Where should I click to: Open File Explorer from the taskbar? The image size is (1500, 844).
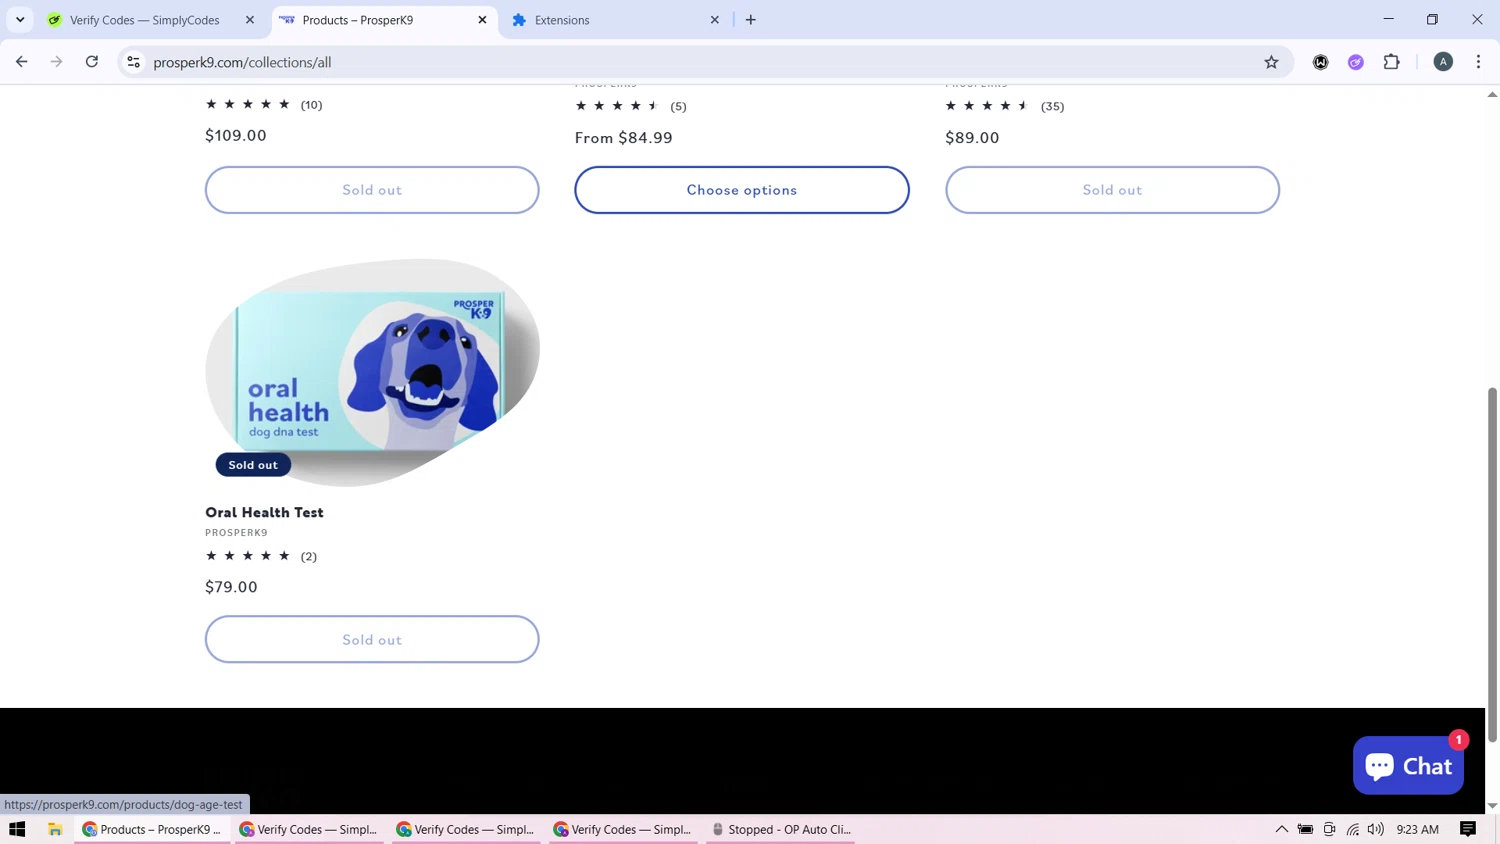(x=55, y=829)
